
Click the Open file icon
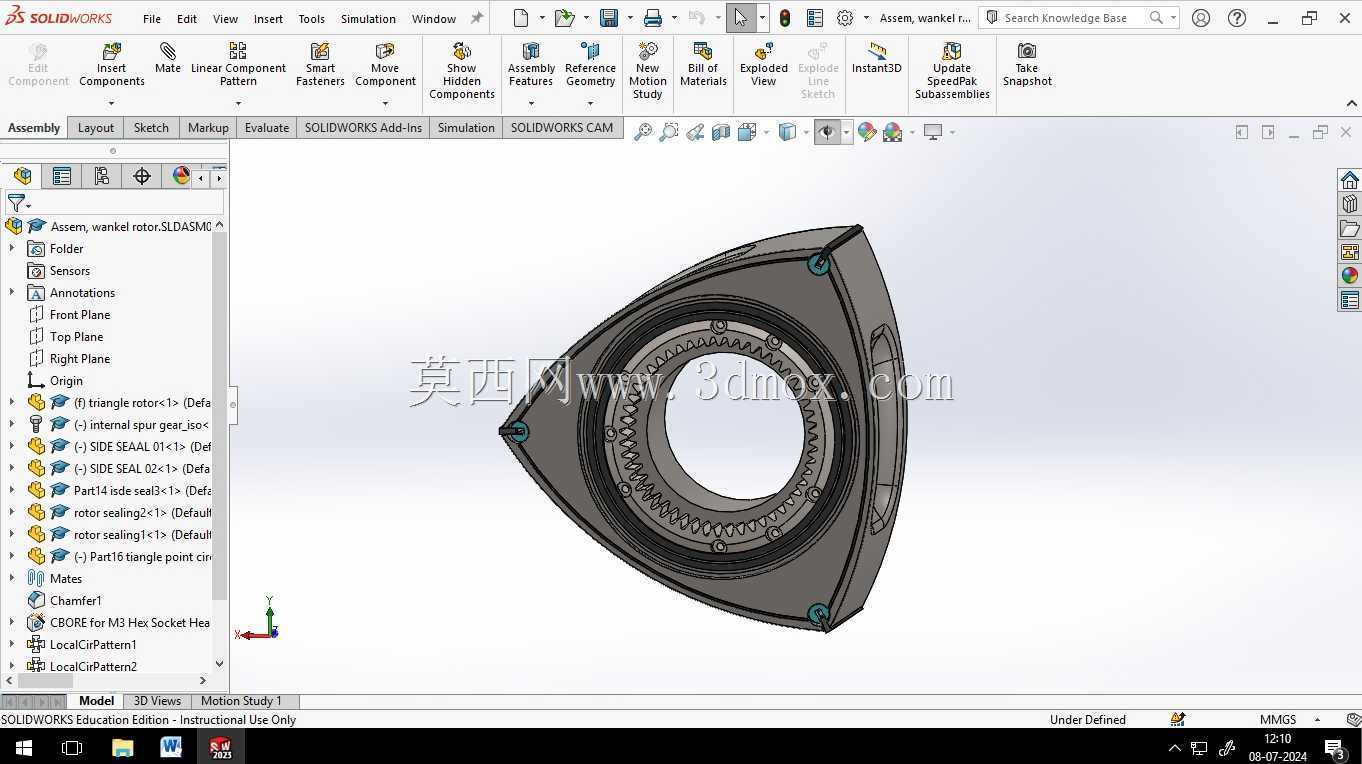(564, 18)
